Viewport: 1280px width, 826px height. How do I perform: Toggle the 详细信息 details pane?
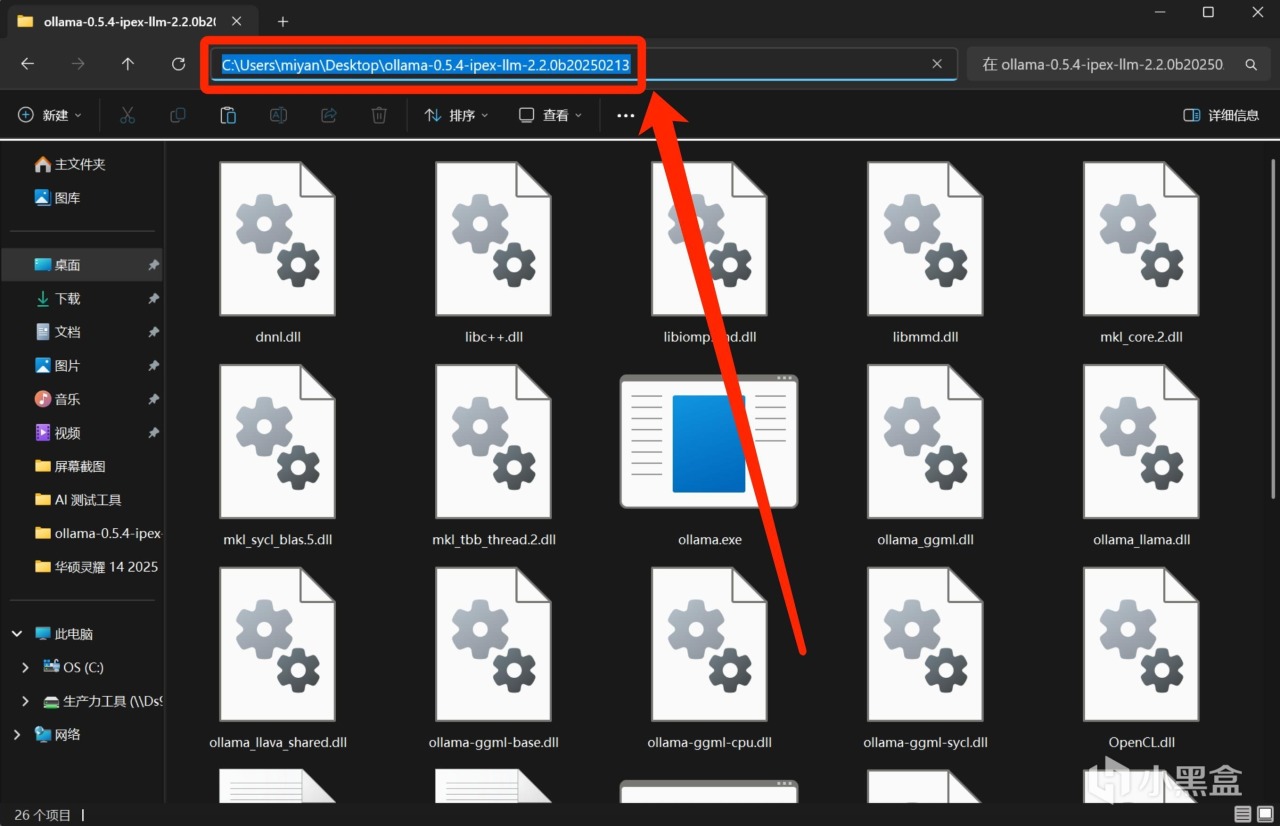(x=1221, y=115)
